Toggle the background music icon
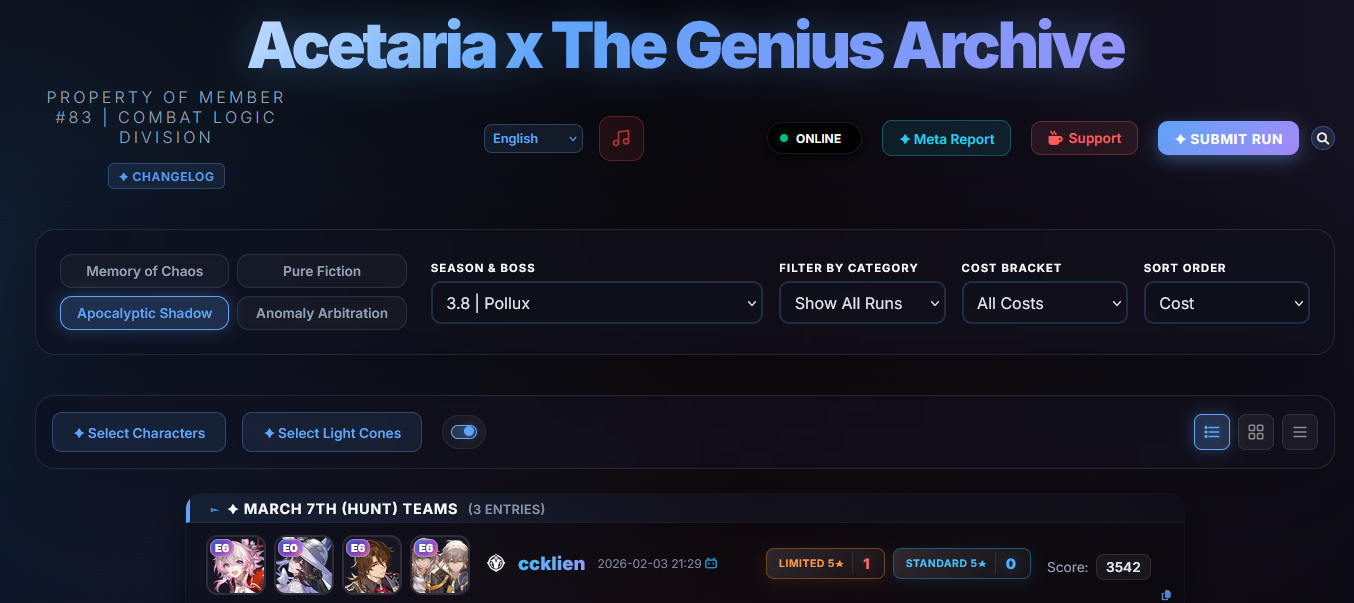Viewport: 1354px width, 603px height. (x=621, y=139)
